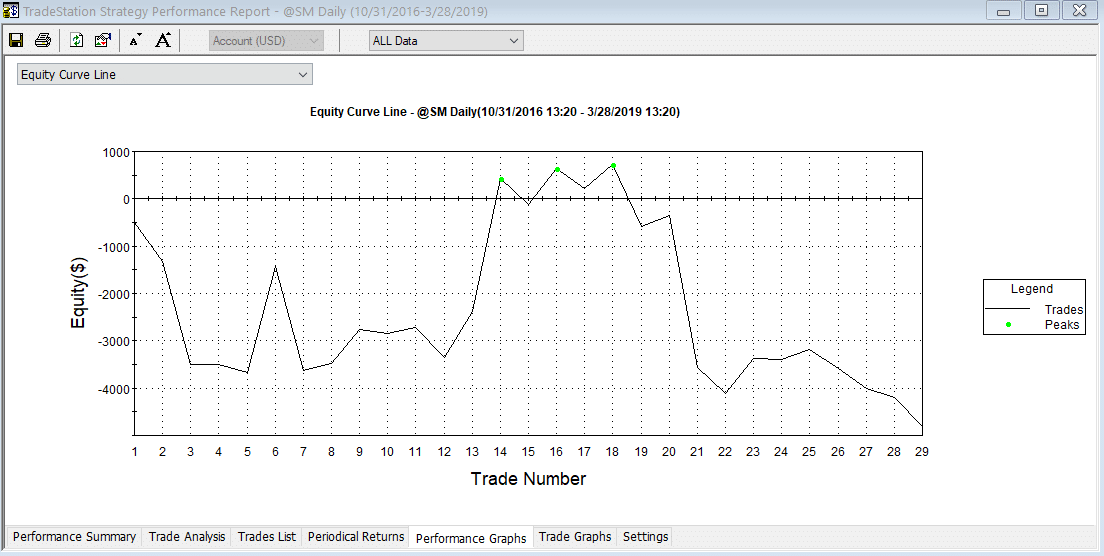Maximize the Strategy Performance Report window
Screen dimensions: 1104x556
pos(1042,11)
